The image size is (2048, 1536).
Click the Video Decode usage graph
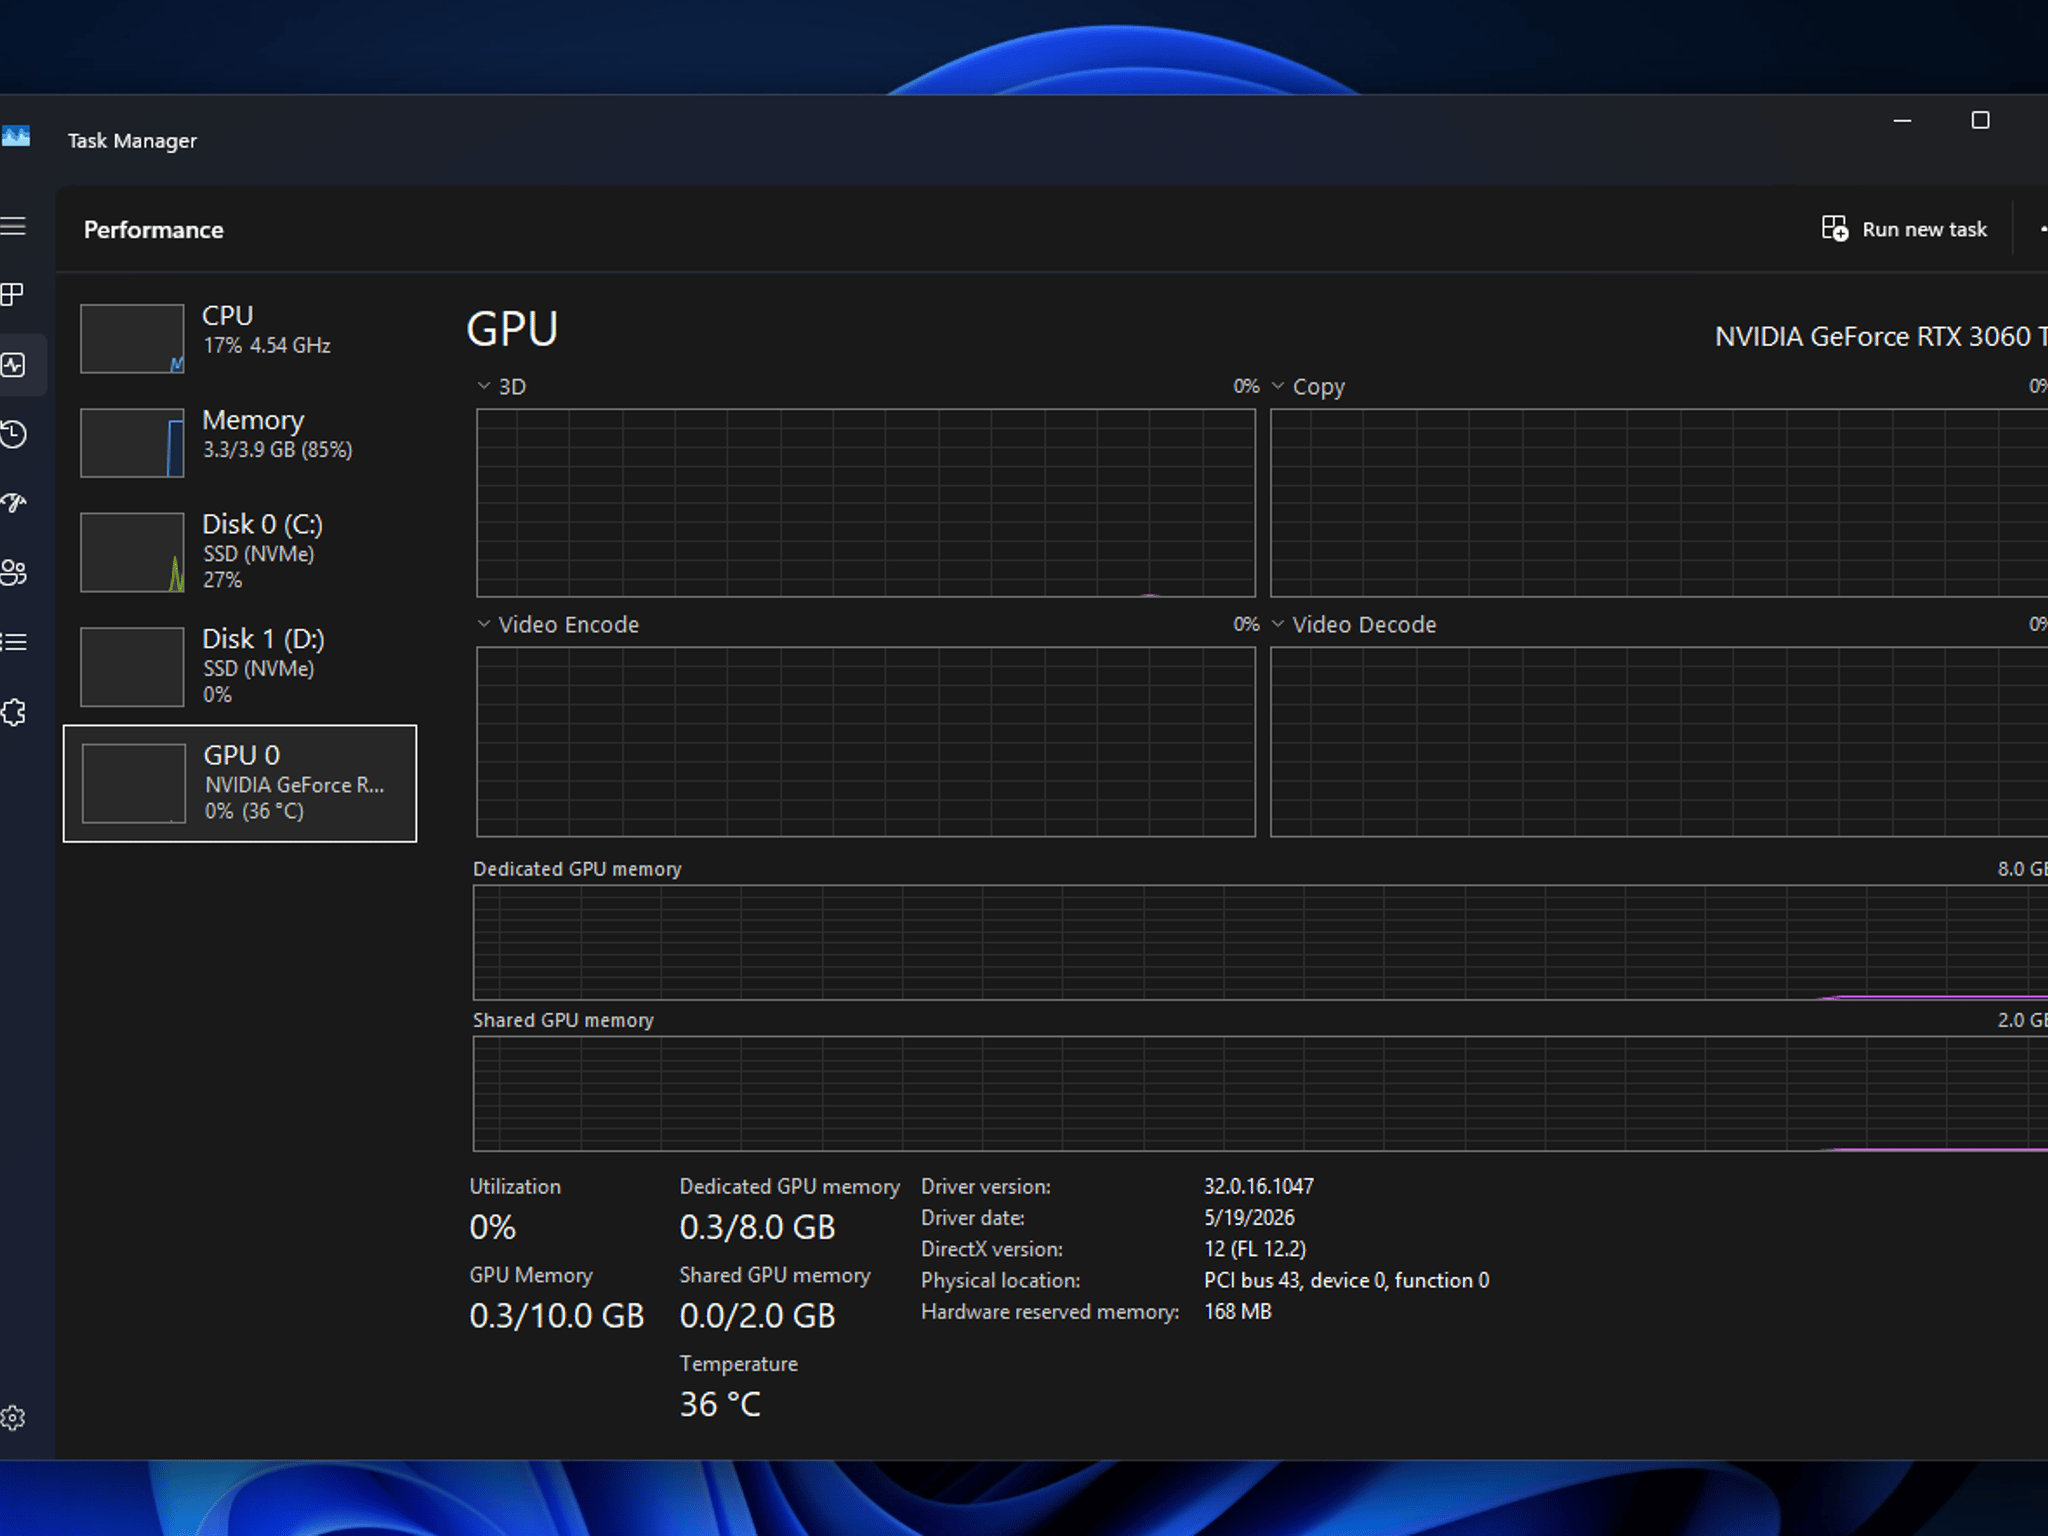coord(1659,742)
